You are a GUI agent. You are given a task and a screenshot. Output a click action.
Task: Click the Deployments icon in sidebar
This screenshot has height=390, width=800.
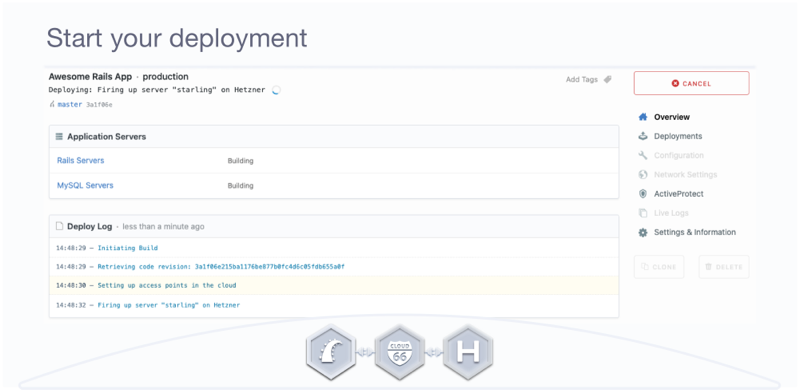(643, 136)
